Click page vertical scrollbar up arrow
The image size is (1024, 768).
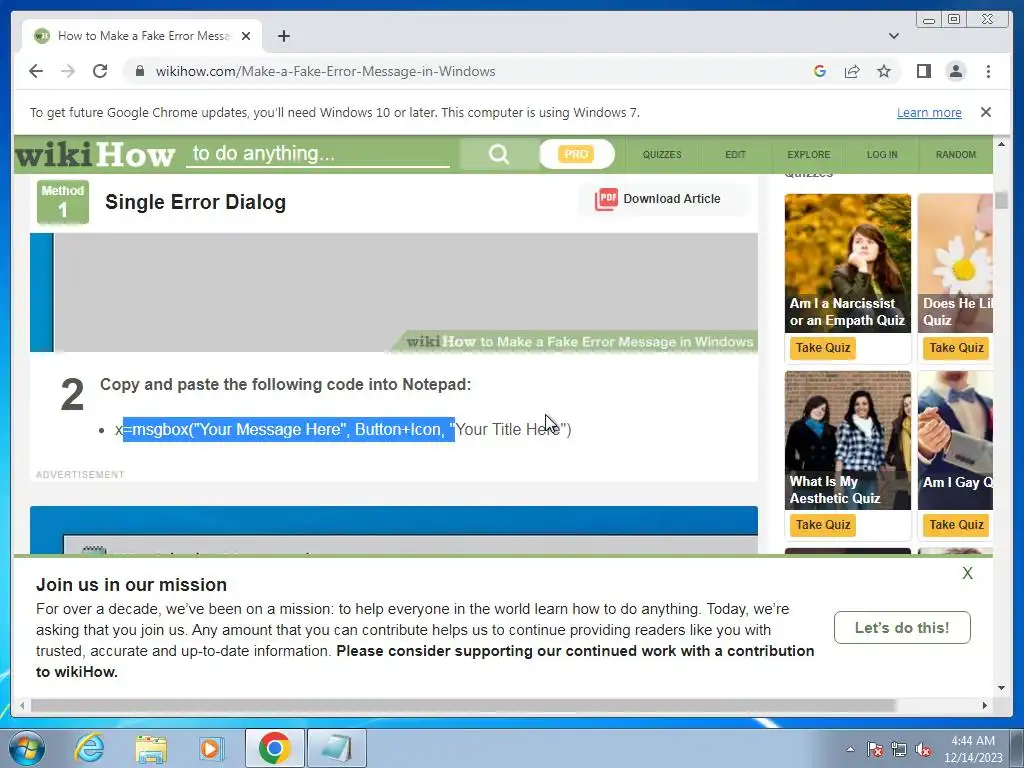pyautogui.click(x=1002, y=144)
